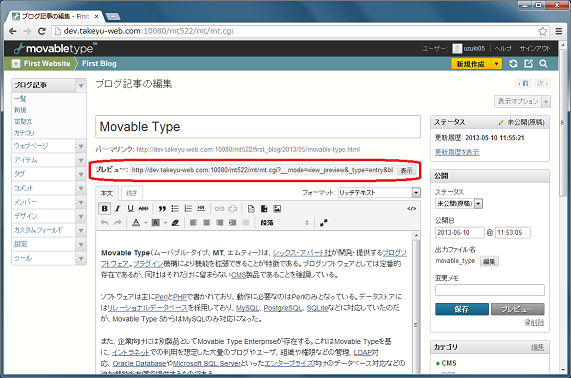Switch to the 続き extended tab
This screenshot has height=378, width=571.
pyautogui.click(x=131, y=193)
